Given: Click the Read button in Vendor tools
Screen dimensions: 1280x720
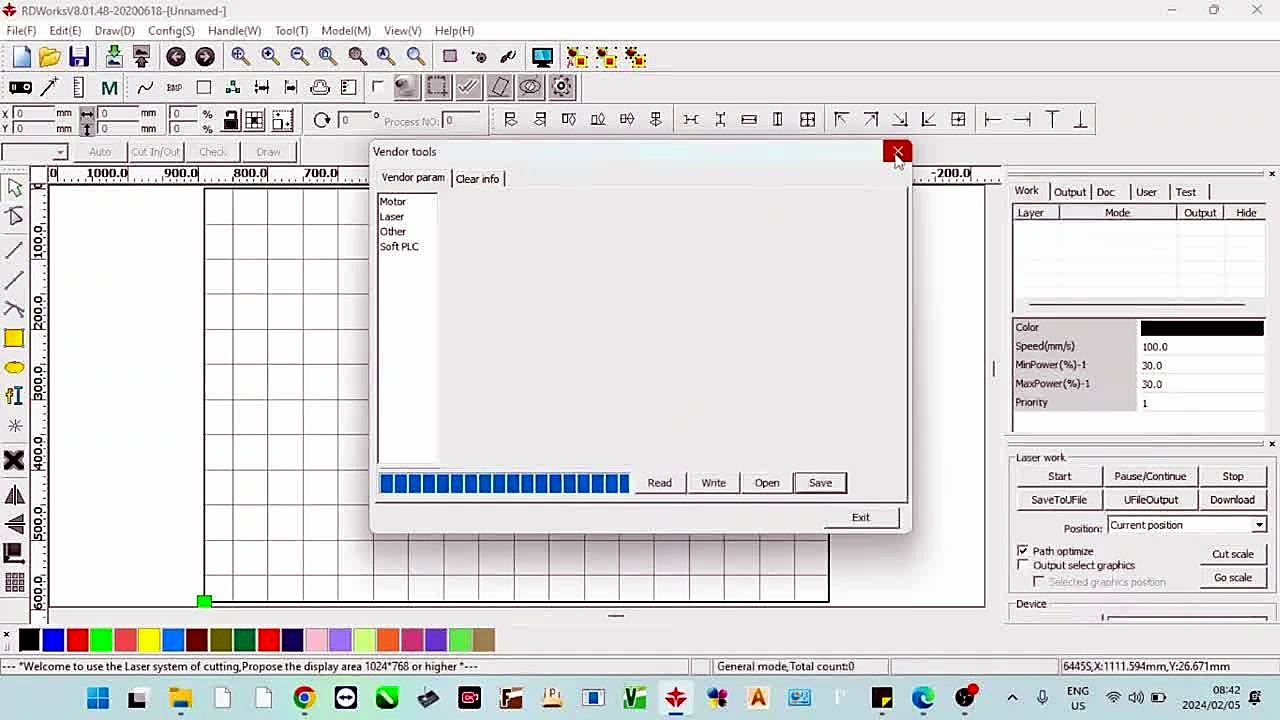Looking at the screenshot, I should pyautogui.click(x=659, y=483).
